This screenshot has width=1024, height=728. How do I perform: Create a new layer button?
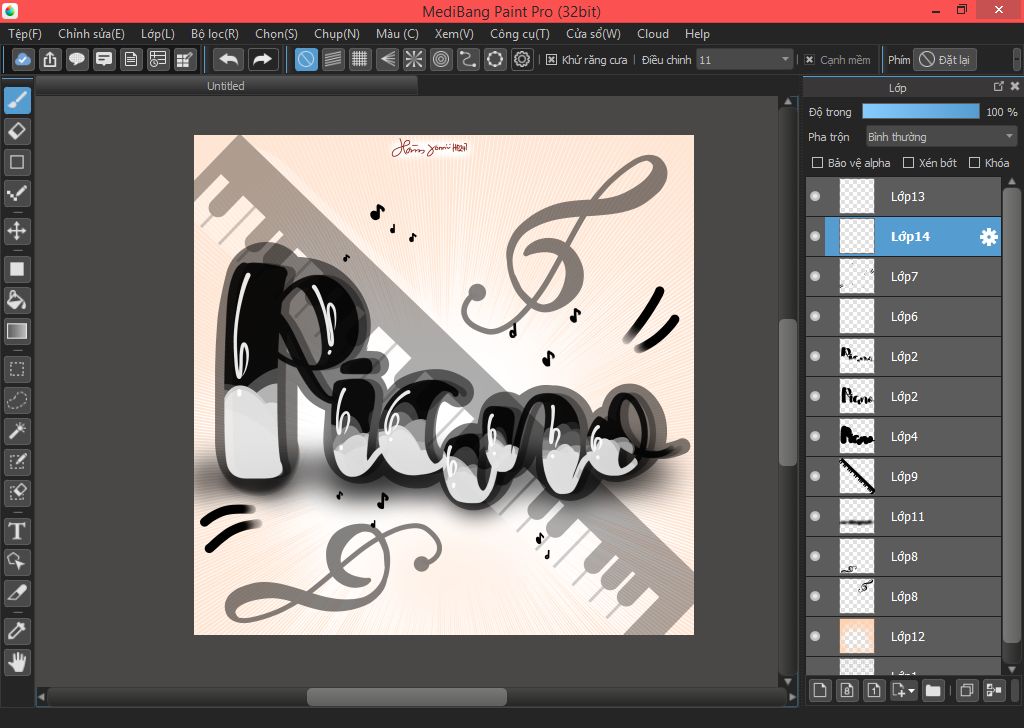coord(820,690)
